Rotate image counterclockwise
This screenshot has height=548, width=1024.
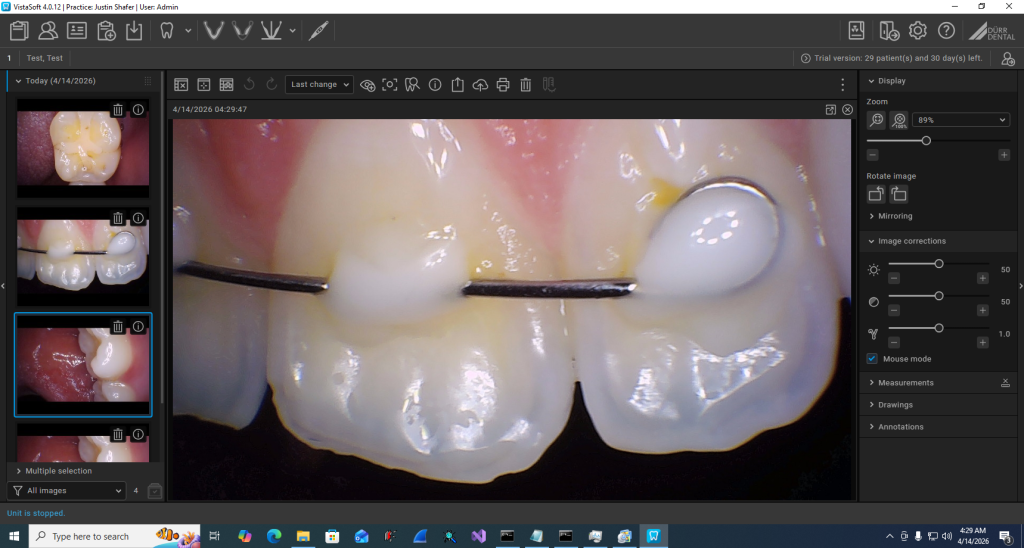pyautogui.click(x=875, y=195)
